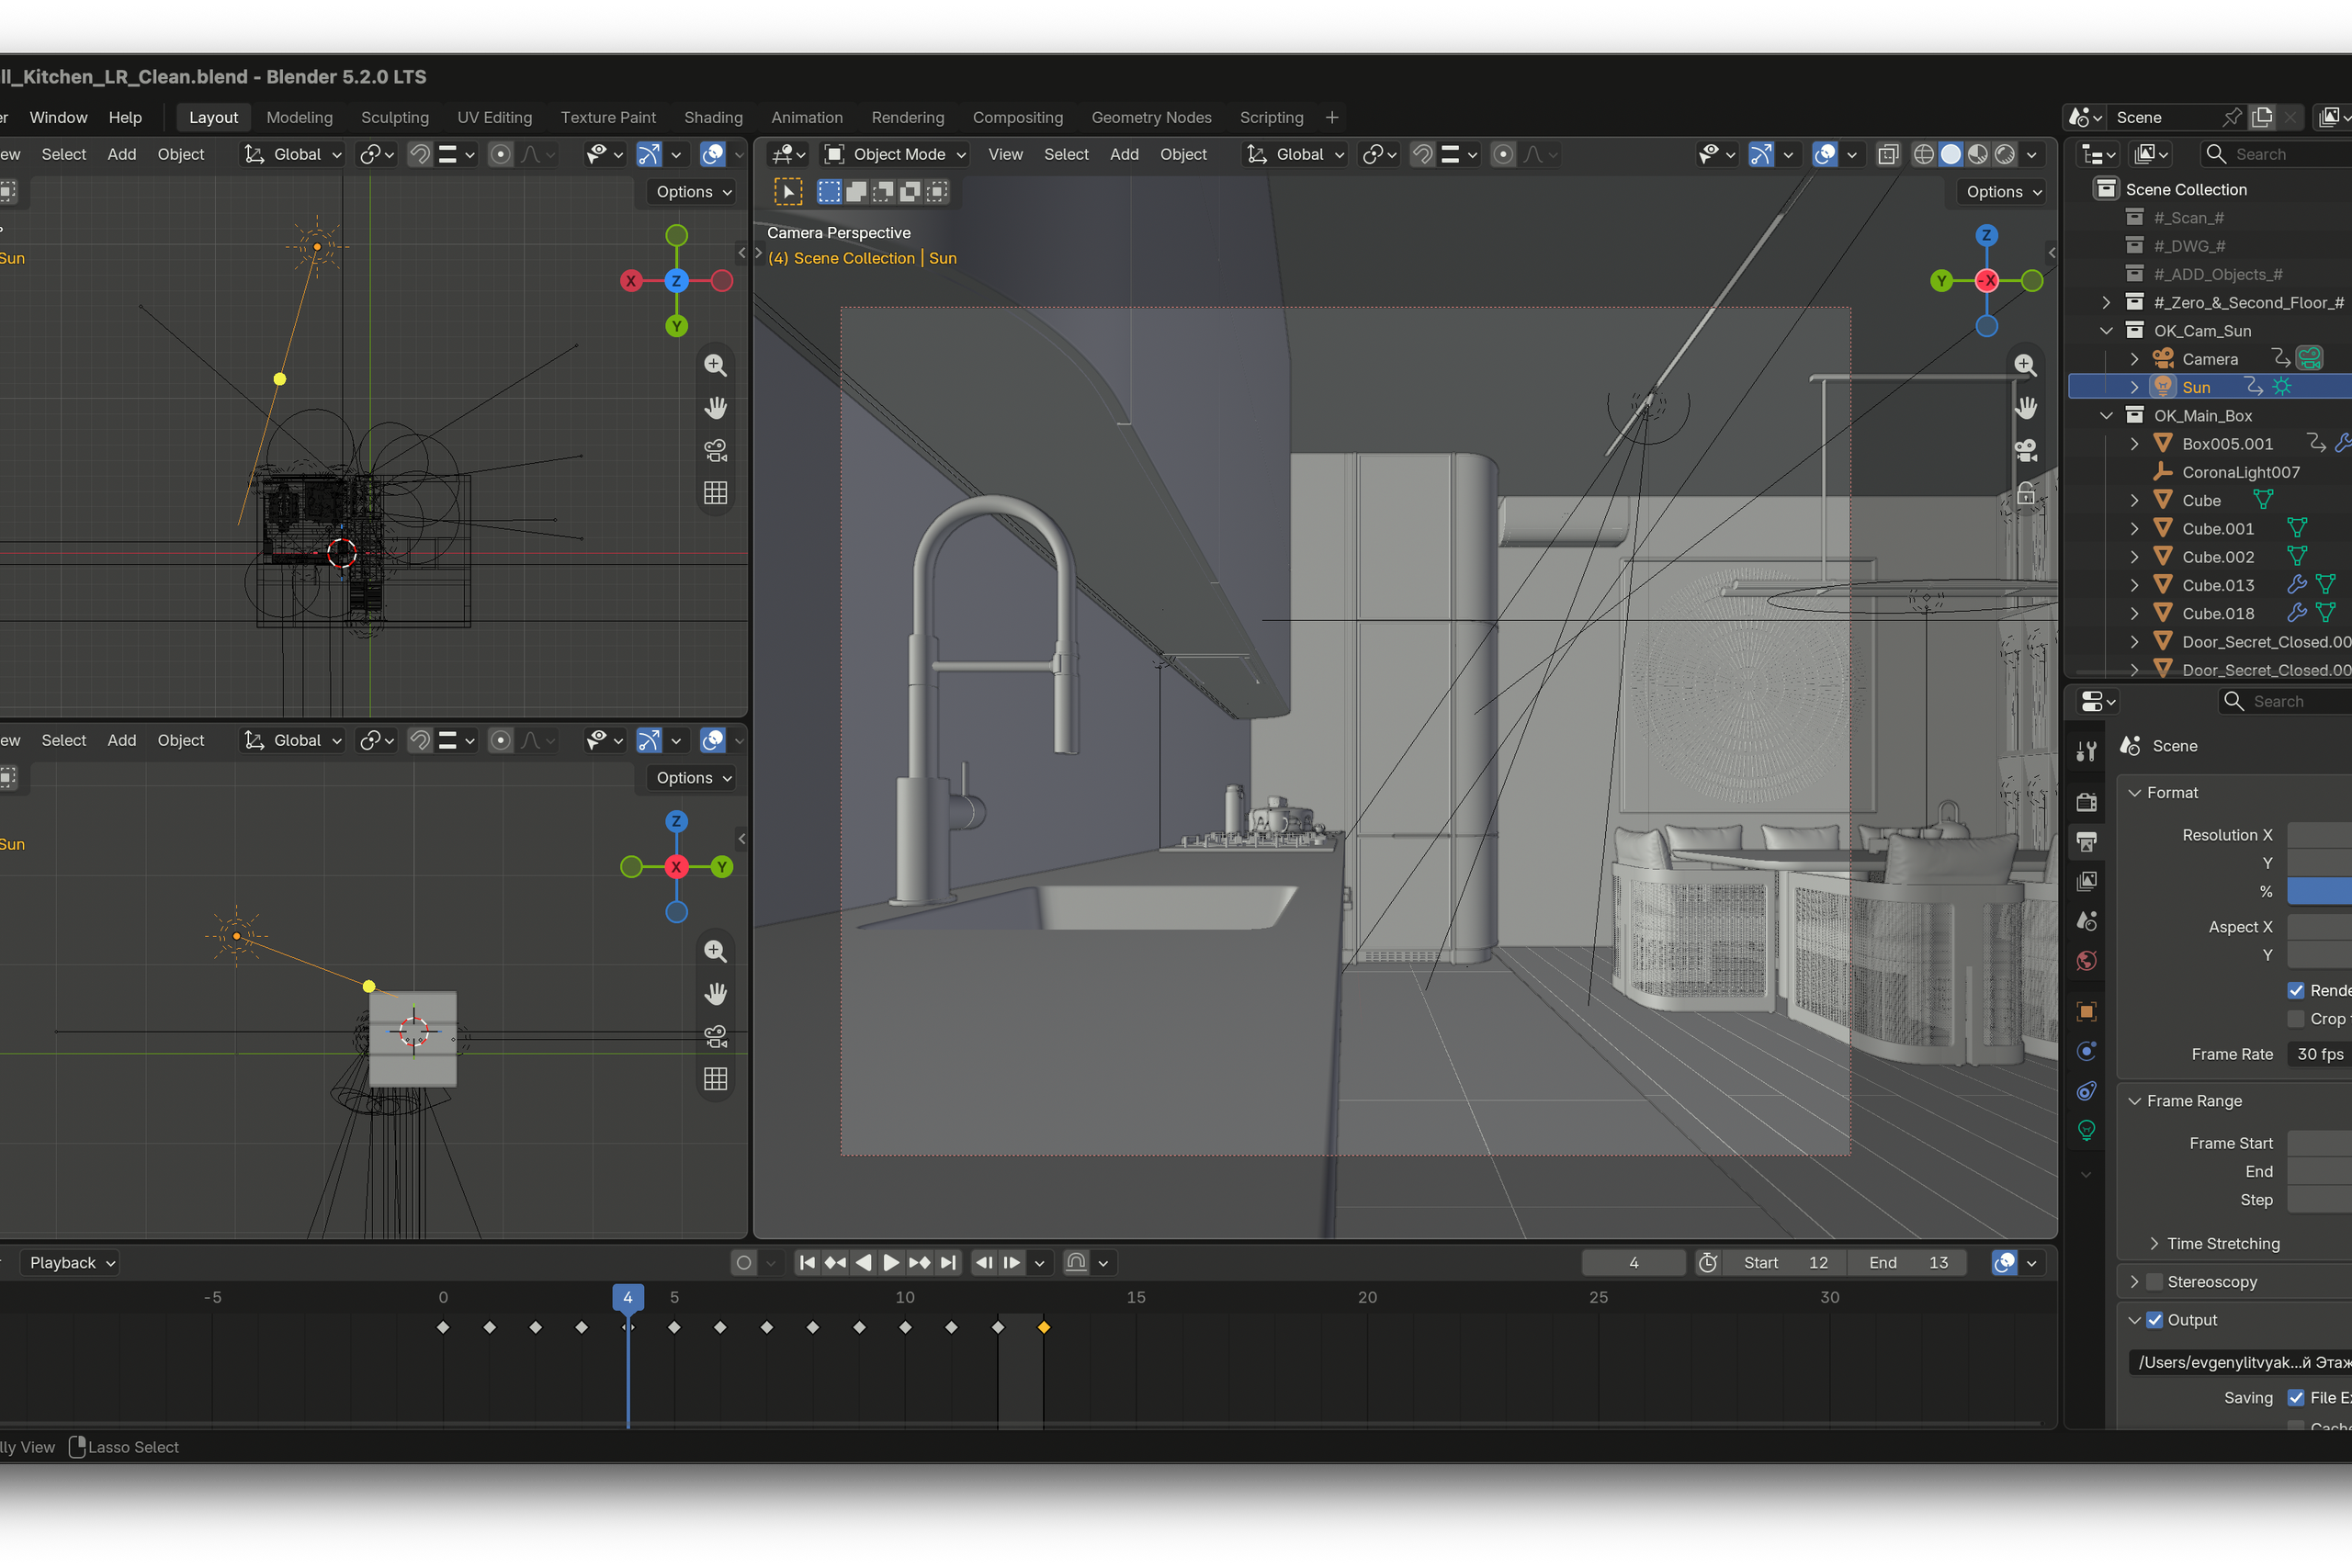Open Output properties printer tab icon
Viewport: 2352px width, 1568px height.
(x=2086, y=842)
